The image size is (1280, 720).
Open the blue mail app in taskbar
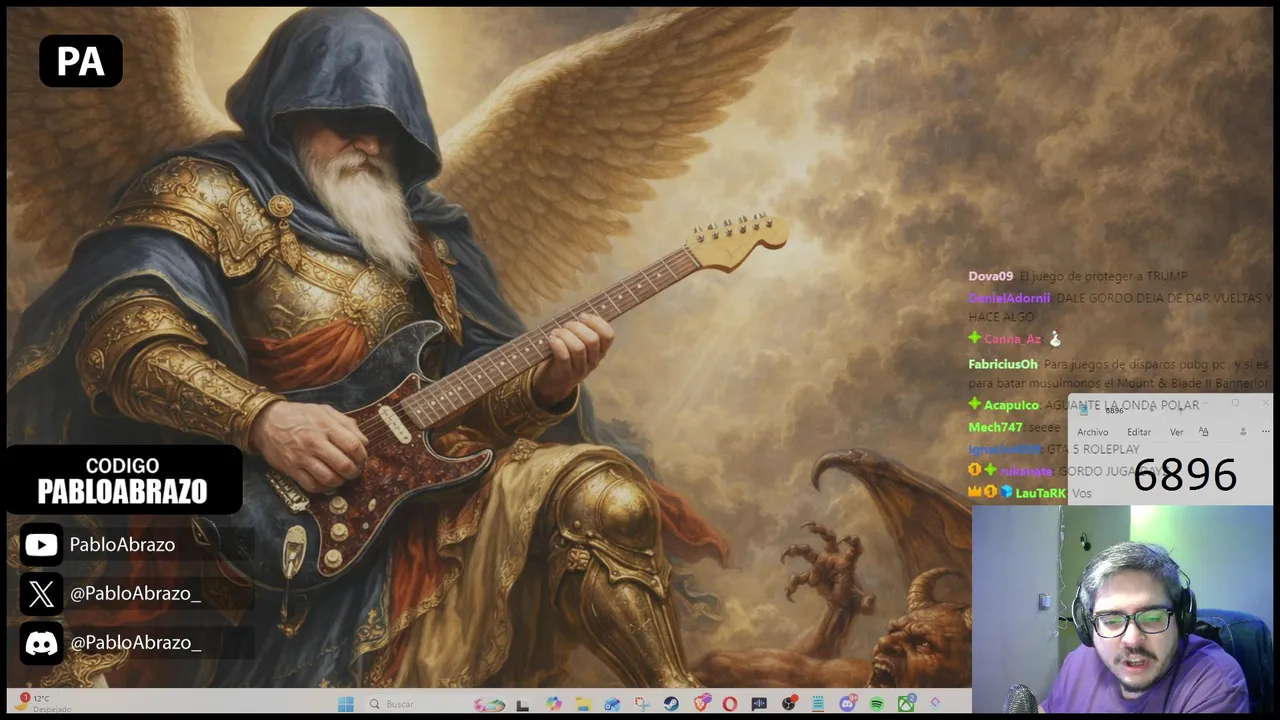tap(612, 704)
